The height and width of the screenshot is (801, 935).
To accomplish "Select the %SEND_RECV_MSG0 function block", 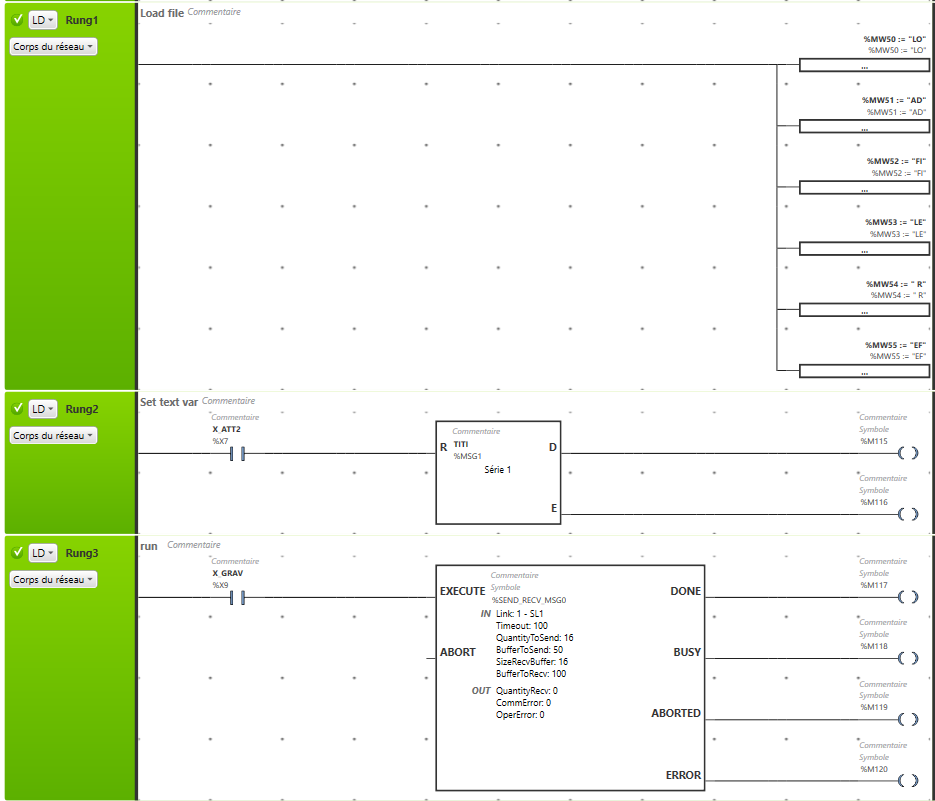I will coord(570,678).
